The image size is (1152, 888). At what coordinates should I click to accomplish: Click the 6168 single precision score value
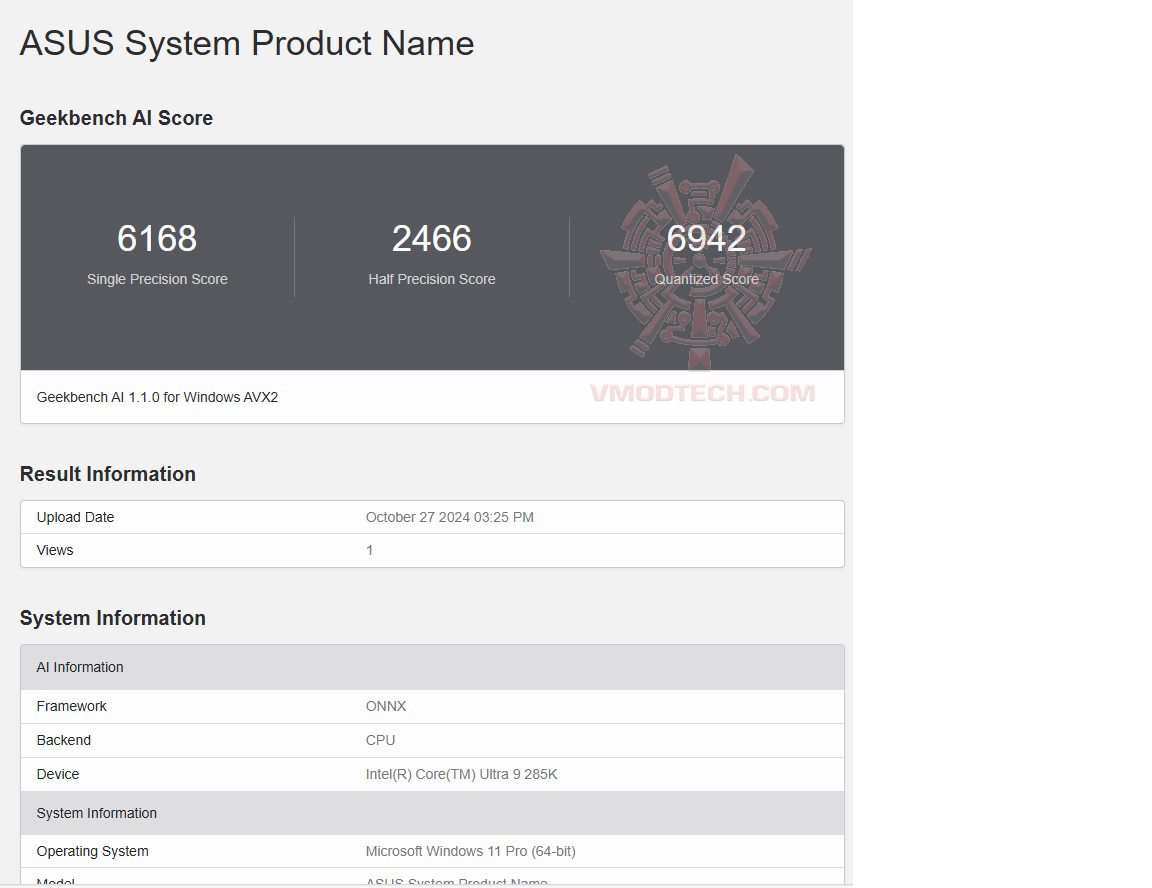[157, 238]
